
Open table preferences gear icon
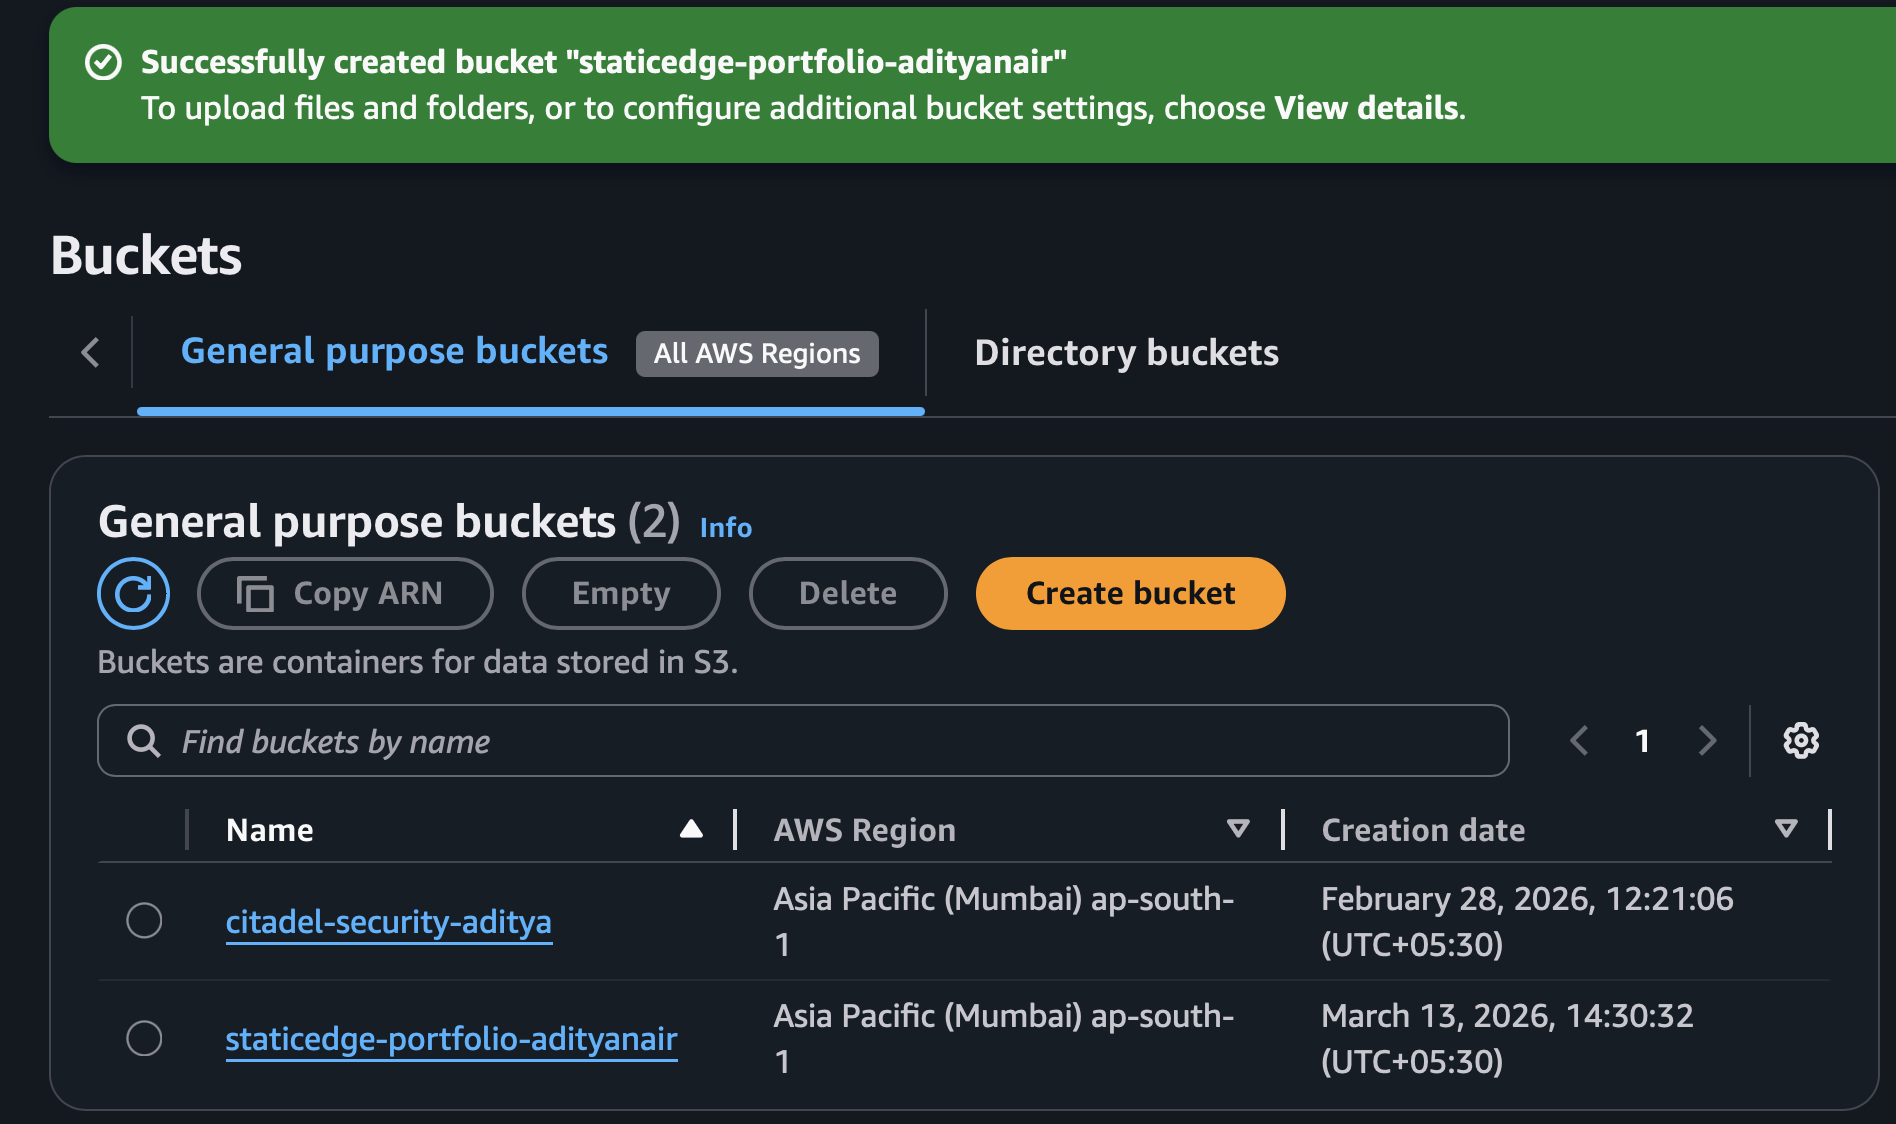1801,741
